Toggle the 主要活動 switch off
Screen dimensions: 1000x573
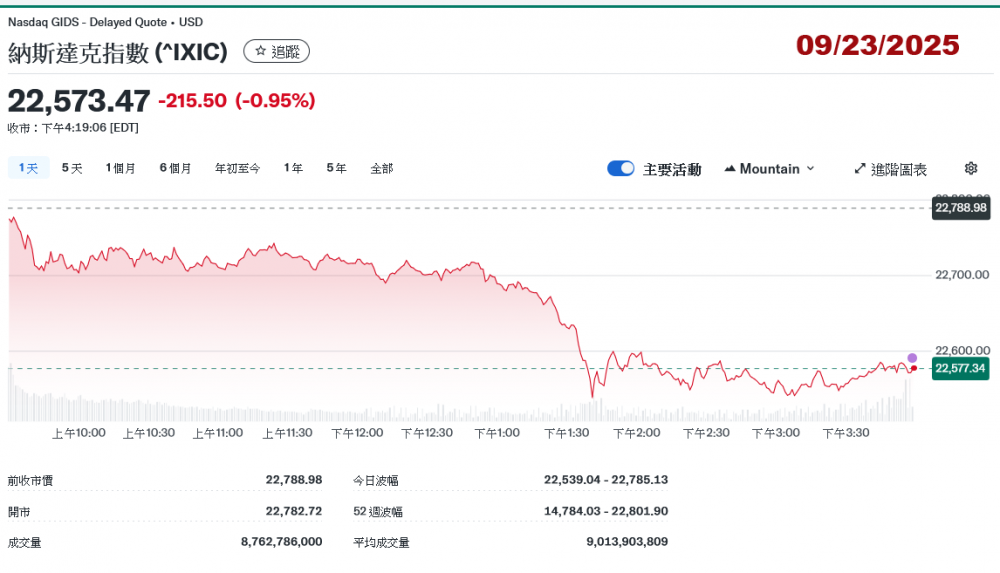coord(621,169)
